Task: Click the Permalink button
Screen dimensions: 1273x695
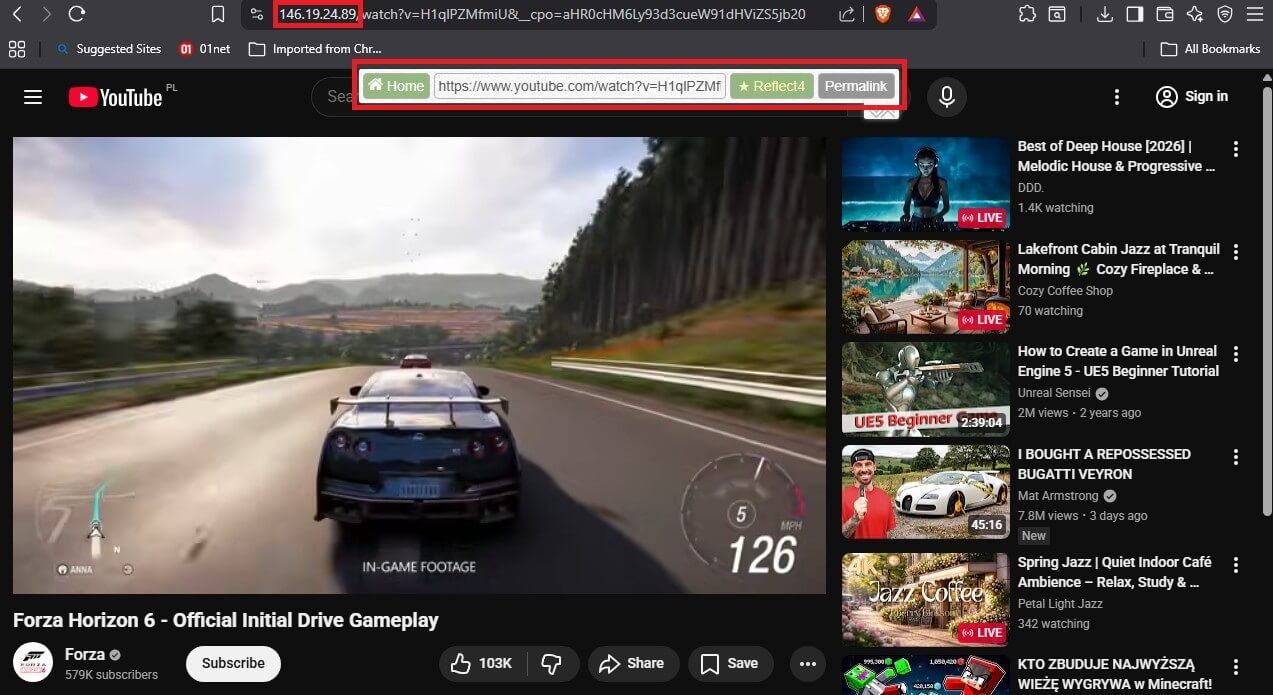Action: 855,86
